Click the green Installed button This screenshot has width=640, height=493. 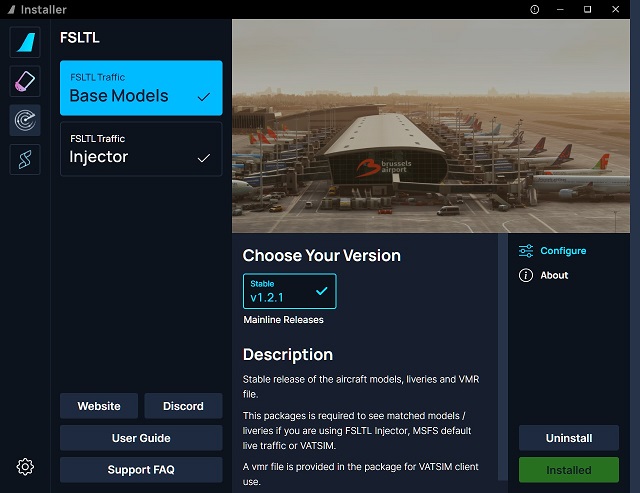pos(569,470)
